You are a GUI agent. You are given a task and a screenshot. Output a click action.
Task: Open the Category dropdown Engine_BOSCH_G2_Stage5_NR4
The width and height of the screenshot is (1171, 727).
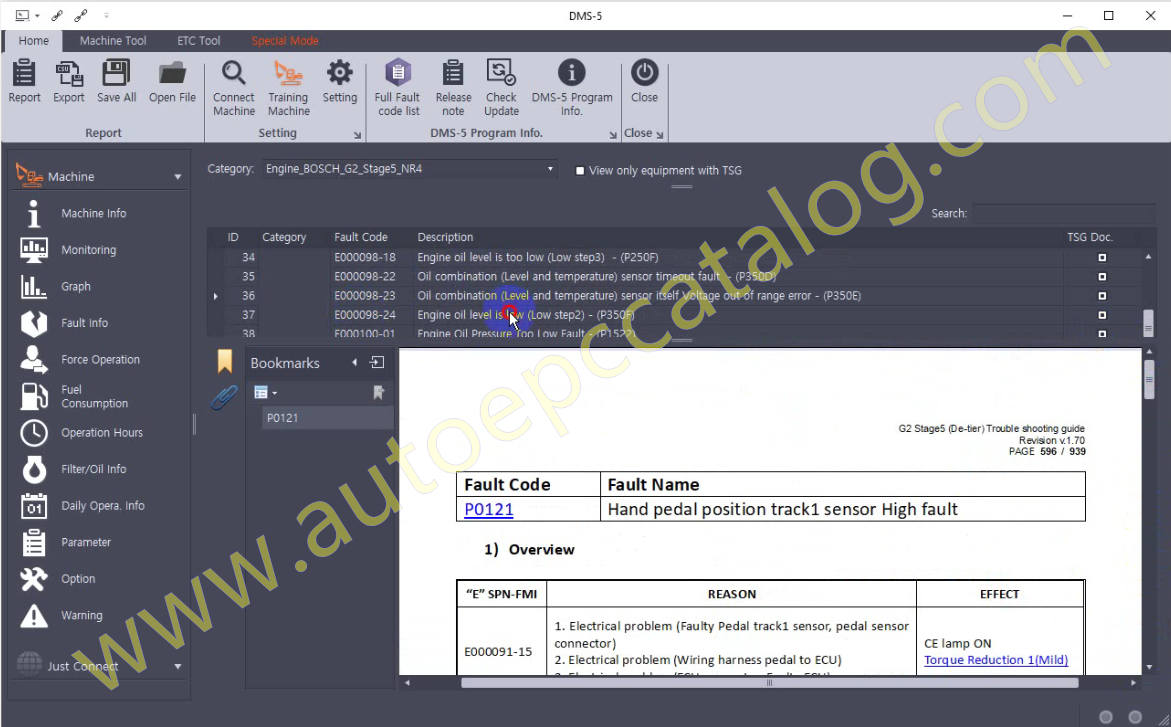click(x=409, y=169)
